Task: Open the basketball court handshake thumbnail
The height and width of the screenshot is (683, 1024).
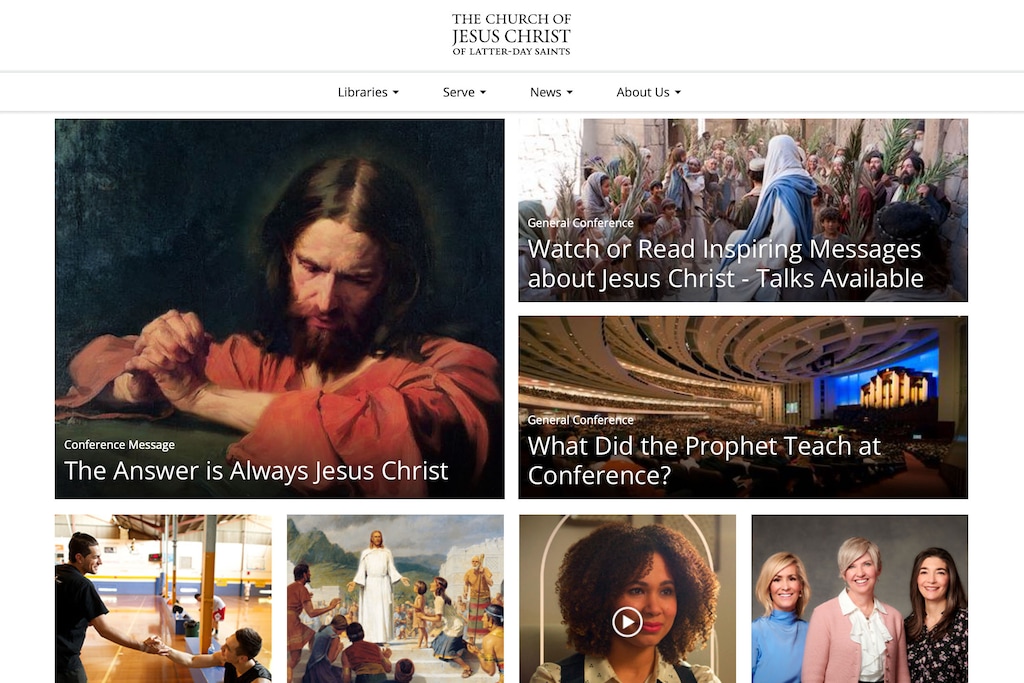Action: (x=163, y=599)
